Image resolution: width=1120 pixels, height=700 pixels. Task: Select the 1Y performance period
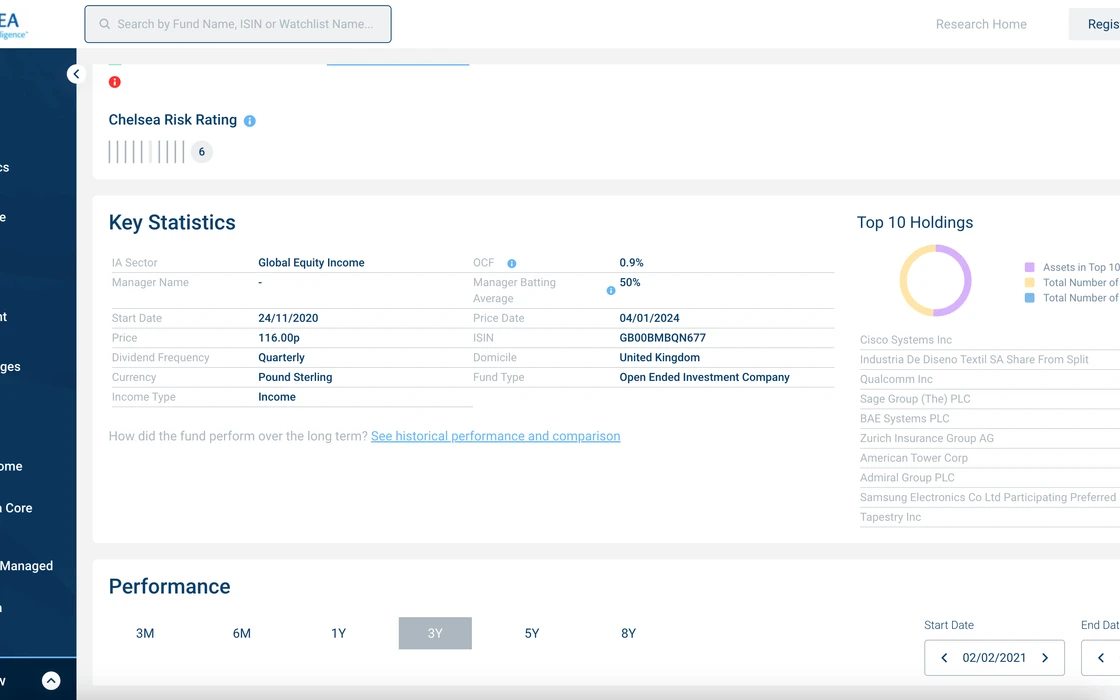pos(339,634)
